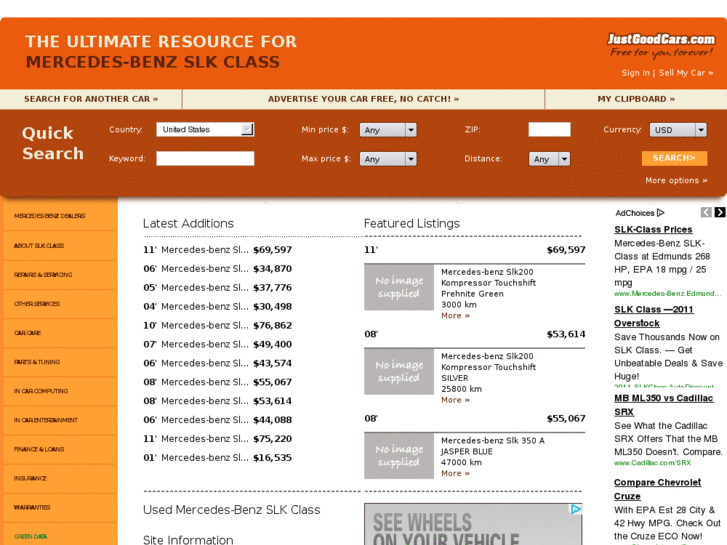This screenshot has height=545, width=727.
Task: Open the JustGoodCars.com logo
Action: coord(661,40)
